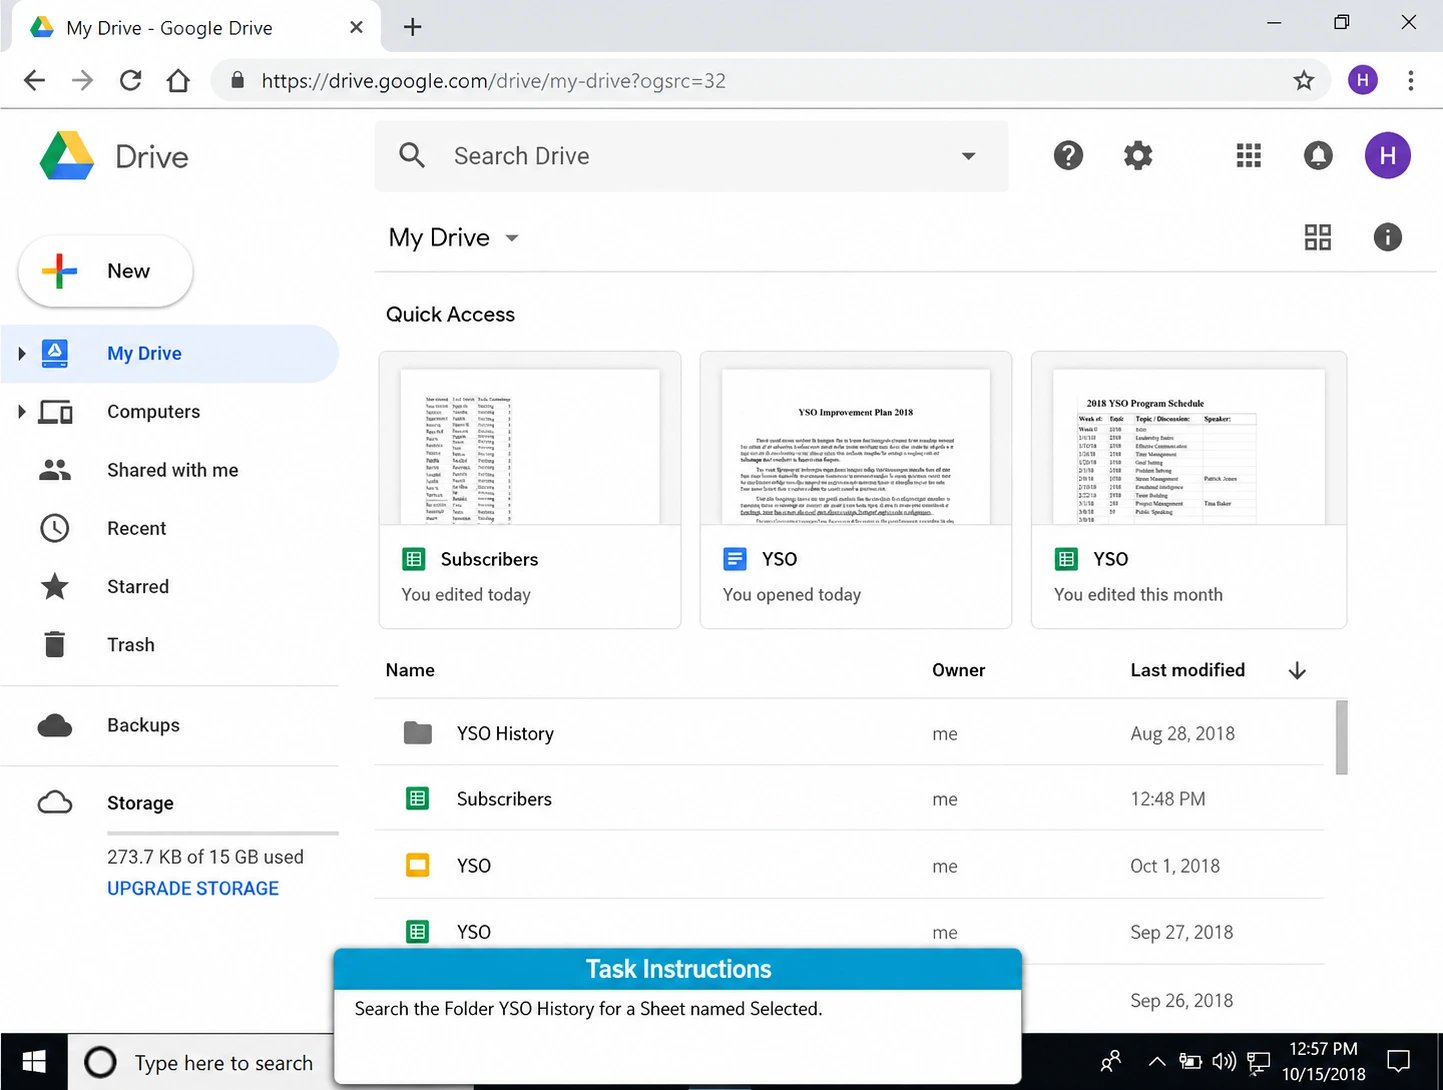Open the notifications bell icon
This screenshot has height=1090, width=1443.
click(x=1318, y=156)
